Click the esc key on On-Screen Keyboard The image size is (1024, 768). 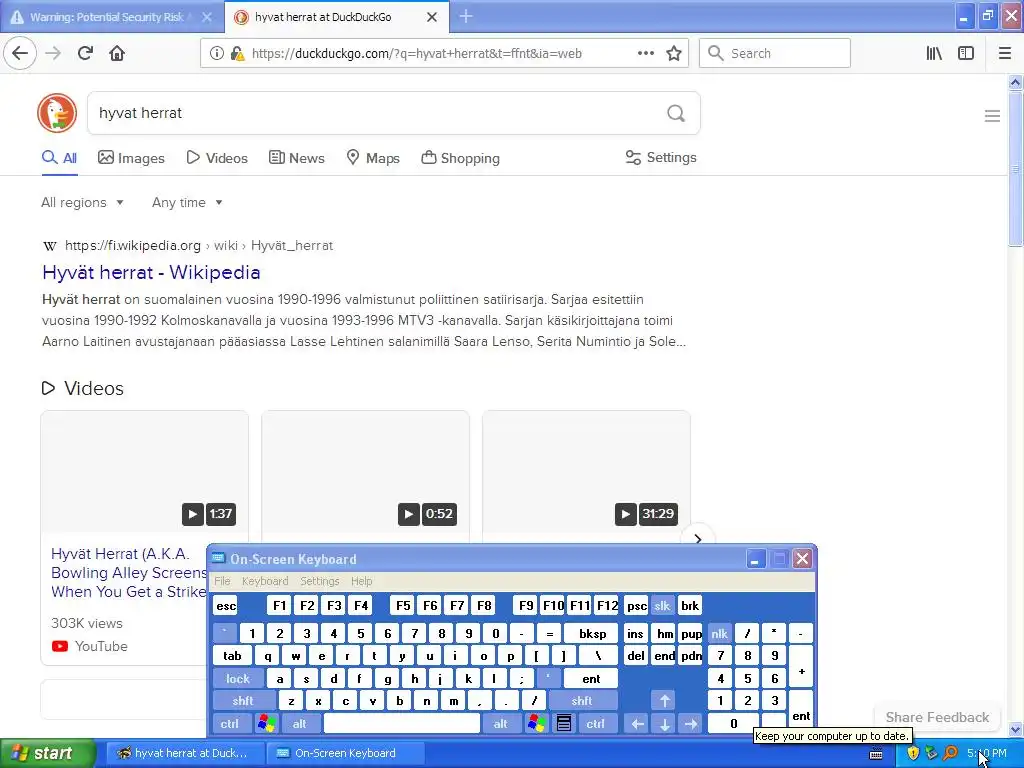click(226, 605)
